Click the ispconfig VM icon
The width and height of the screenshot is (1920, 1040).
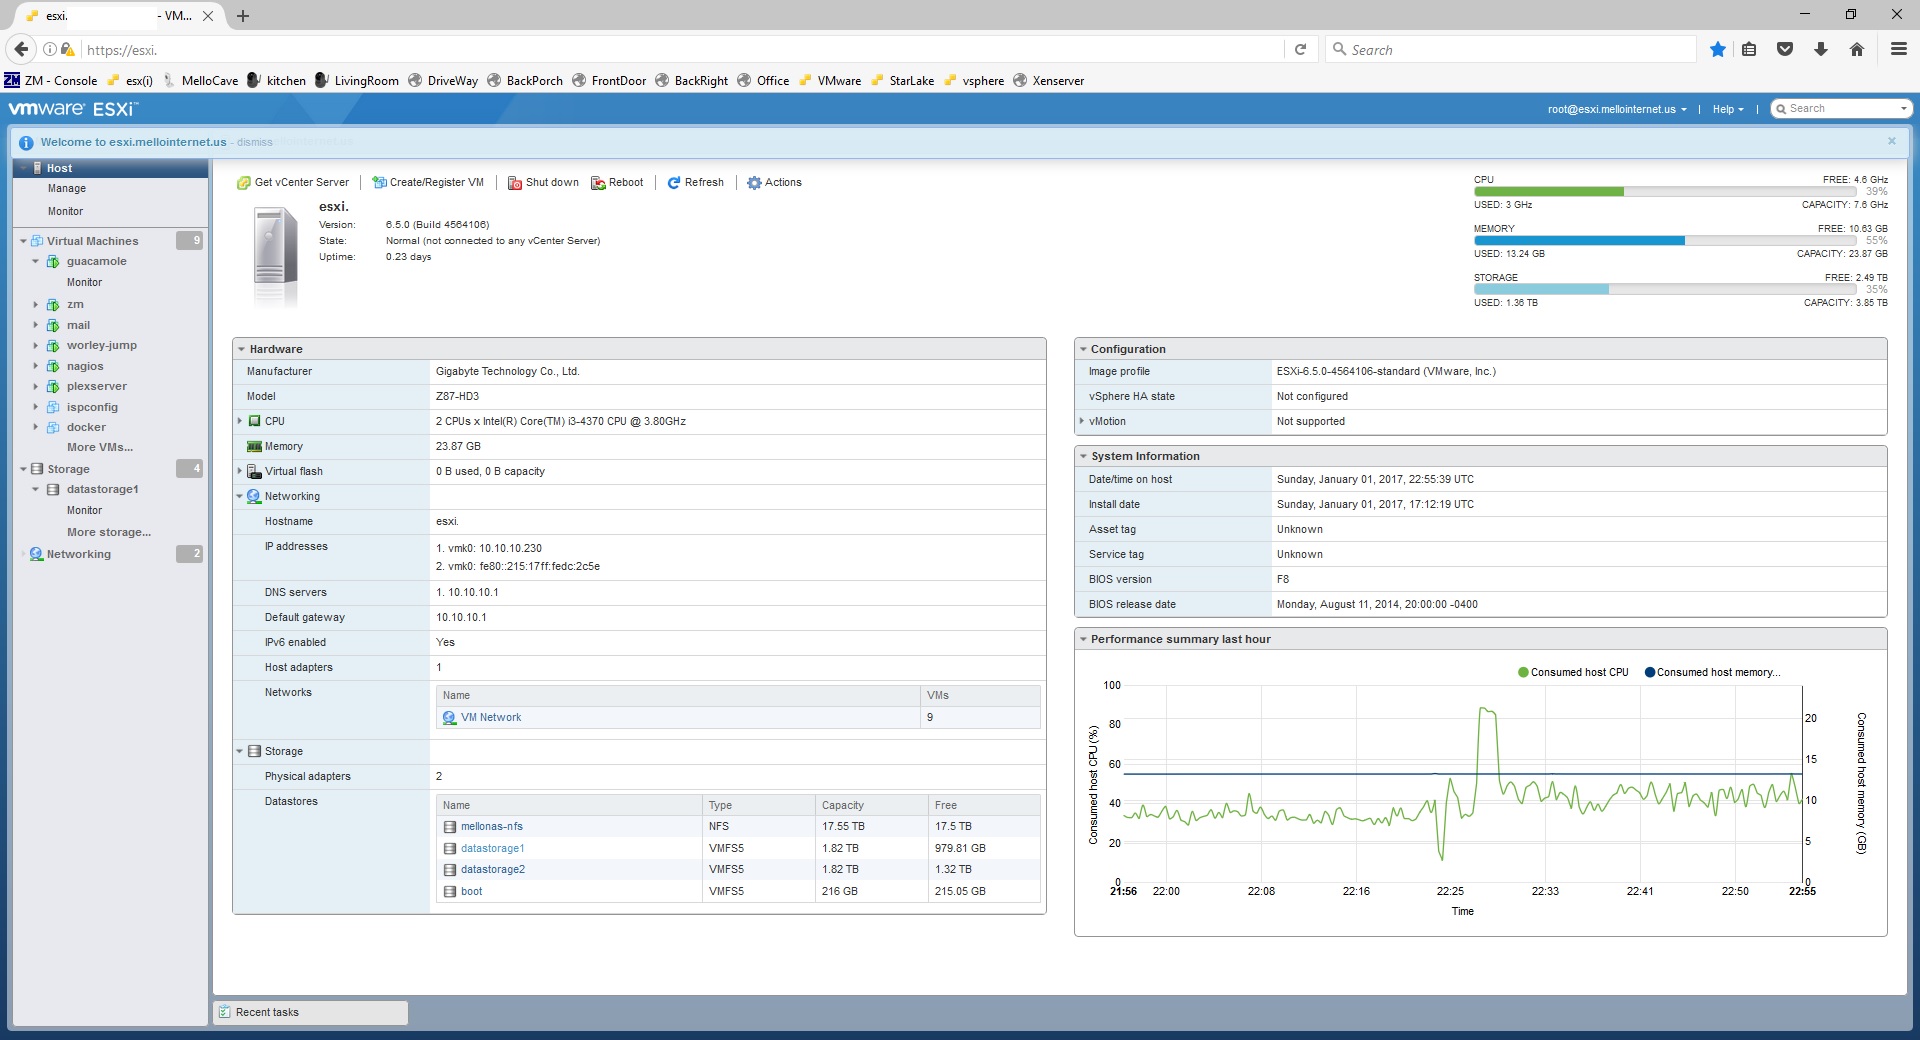click(x=53, y=408)
